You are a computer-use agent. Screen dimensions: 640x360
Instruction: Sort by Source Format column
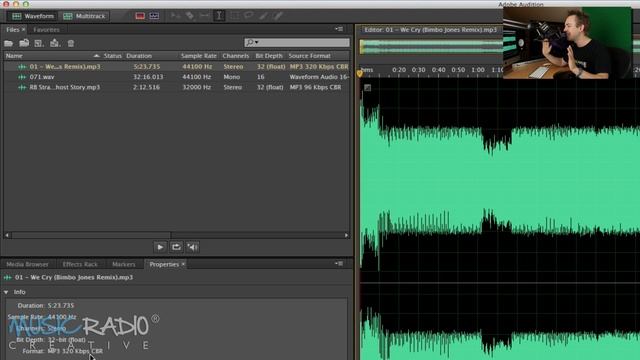[x=309, y=56]
